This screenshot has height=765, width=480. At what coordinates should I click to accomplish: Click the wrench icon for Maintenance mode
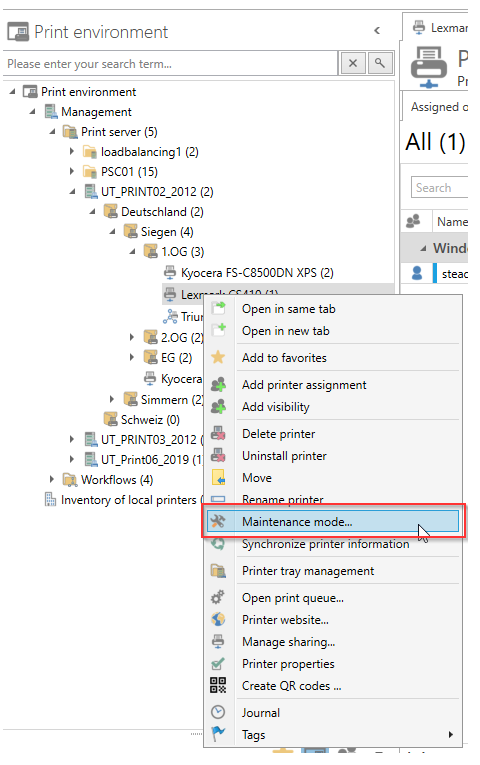[218, 522]
